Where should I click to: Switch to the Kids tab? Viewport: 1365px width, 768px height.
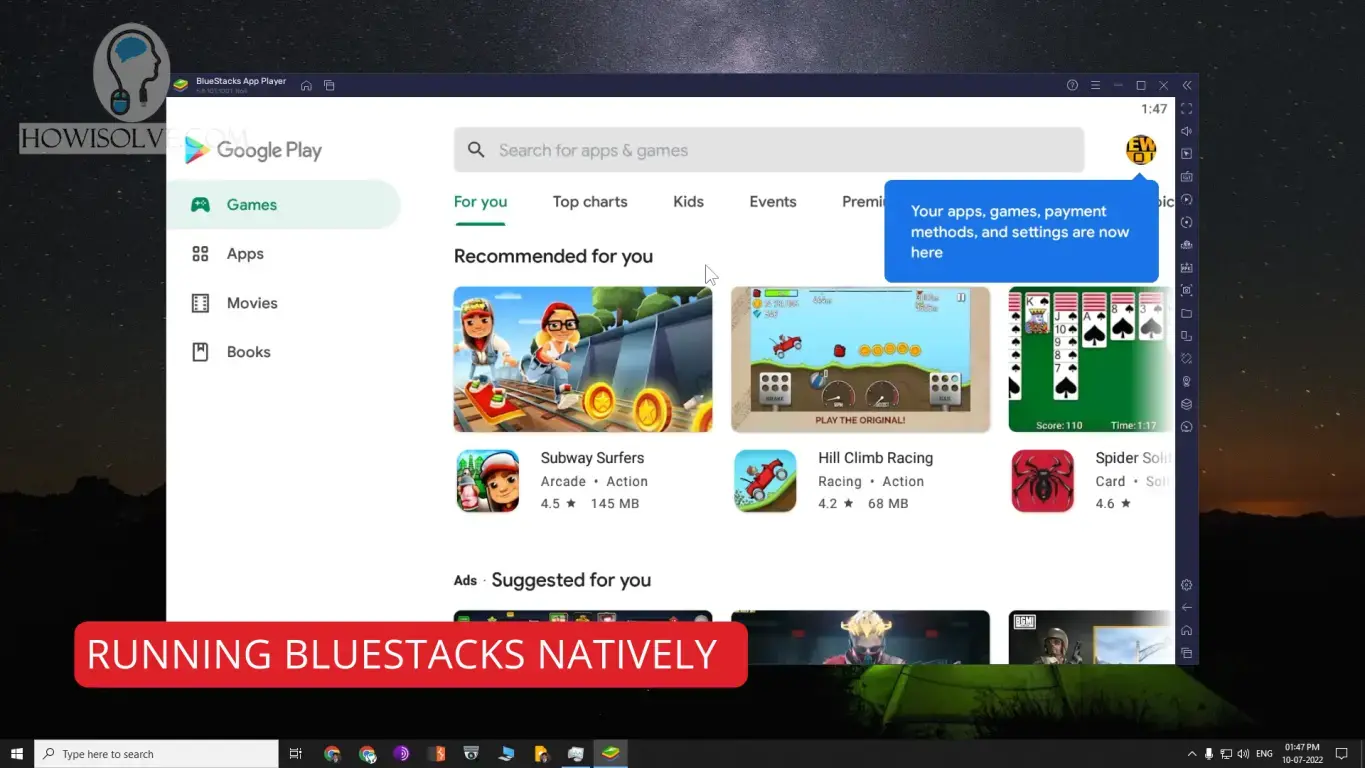(688, 202)
